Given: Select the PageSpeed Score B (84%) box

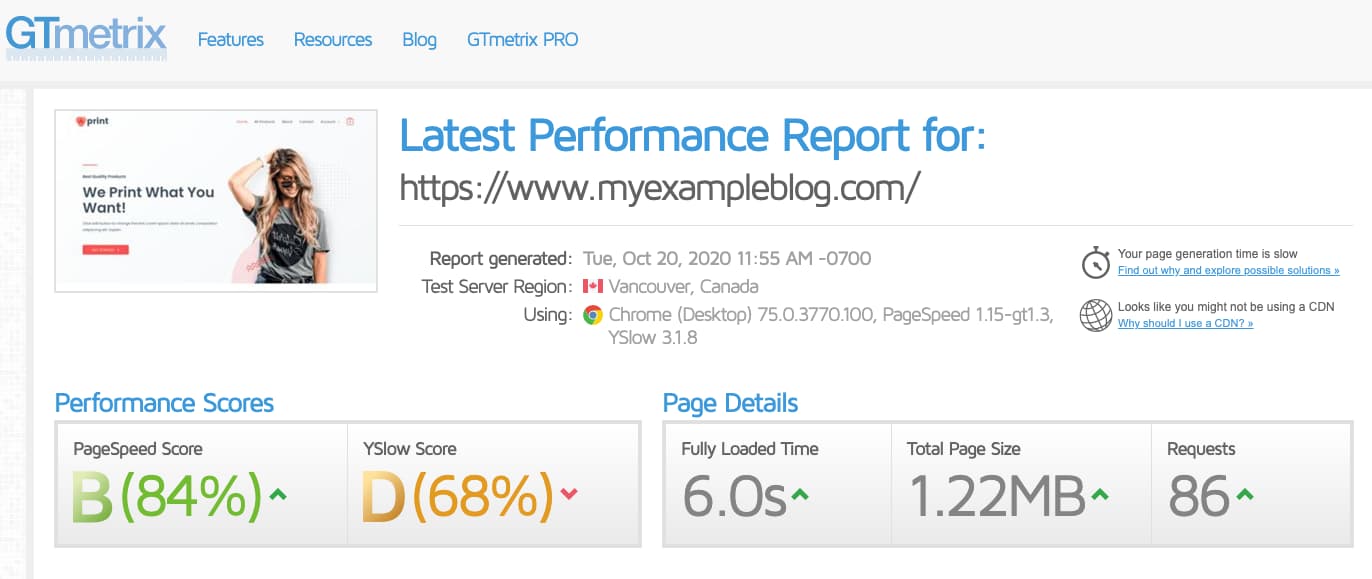Looking at the screenshot, I should click(x=201, y=484).
